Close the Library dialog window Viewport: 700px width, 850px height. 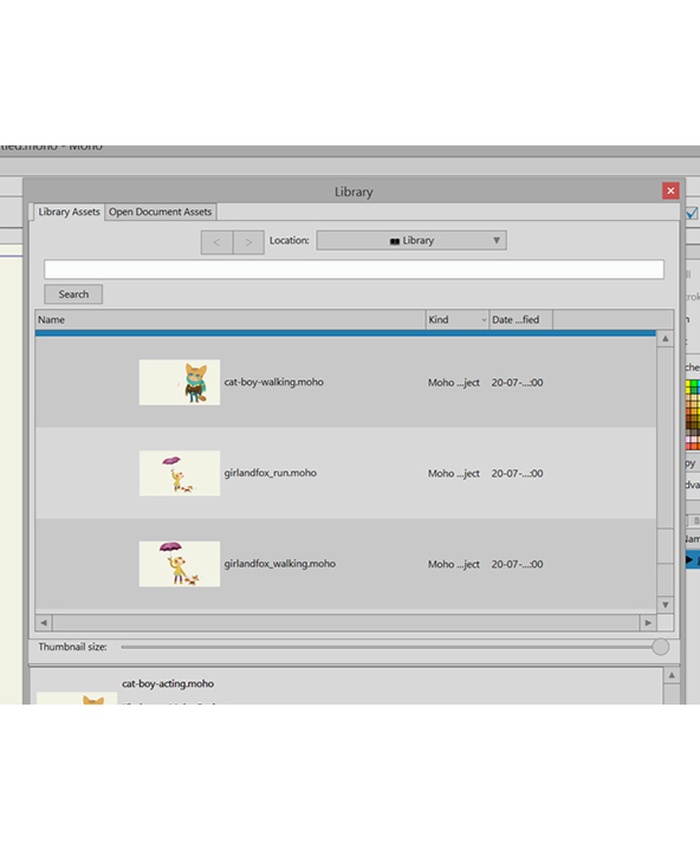[670, 191]
